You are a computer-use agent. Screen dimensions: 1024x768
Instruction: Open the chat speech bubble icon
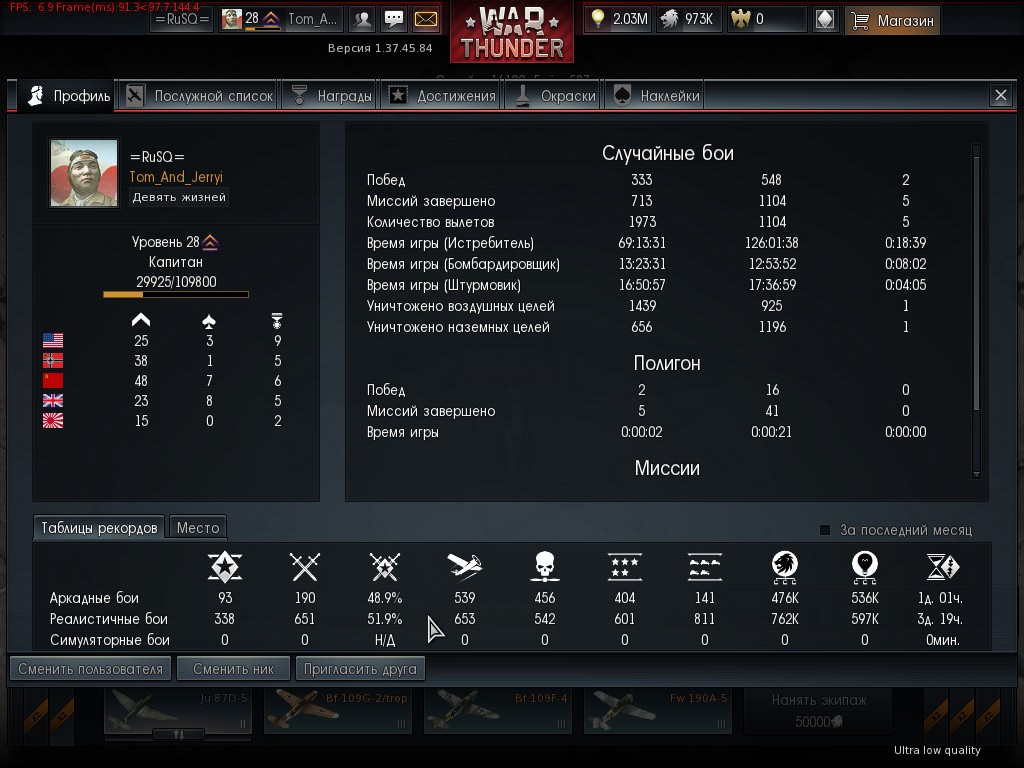click(394, 20)
